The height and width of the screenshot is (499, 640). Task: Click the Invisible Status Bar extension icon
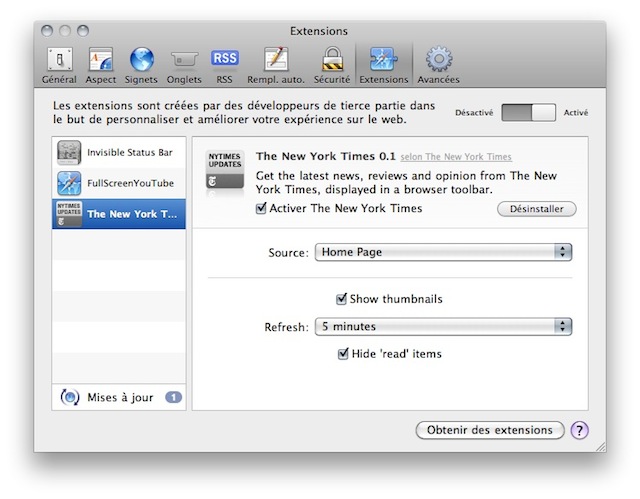tap(69, 153)
